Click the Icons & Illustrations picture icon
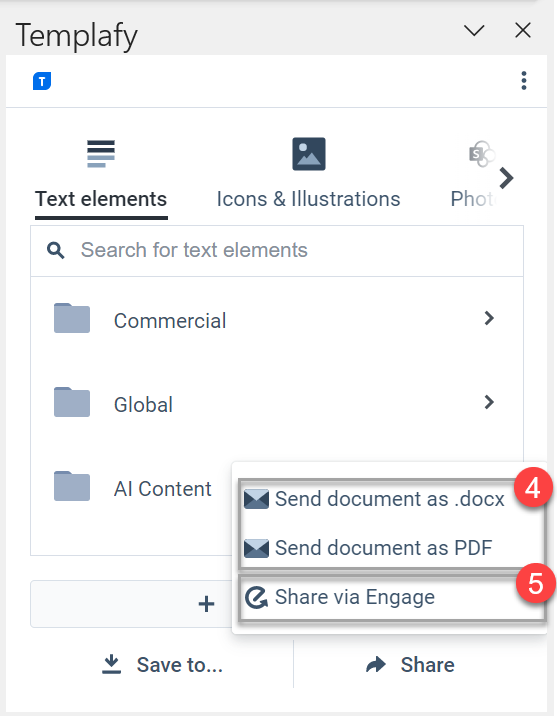Viewport: 557px width, 716px height. pos(309,154)
